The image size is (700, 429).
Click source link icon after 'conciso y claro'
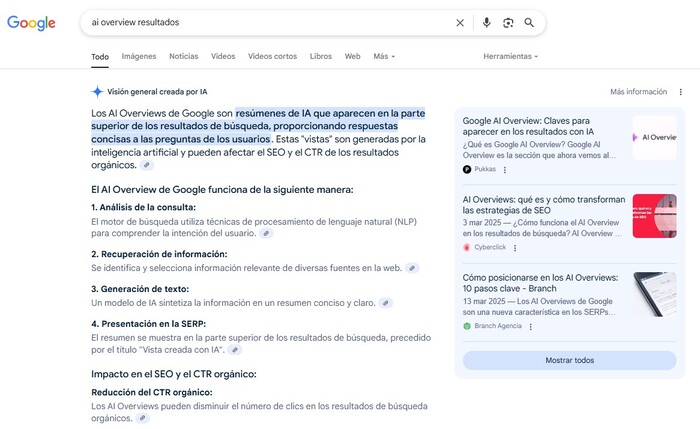click(x=386, y=303)
